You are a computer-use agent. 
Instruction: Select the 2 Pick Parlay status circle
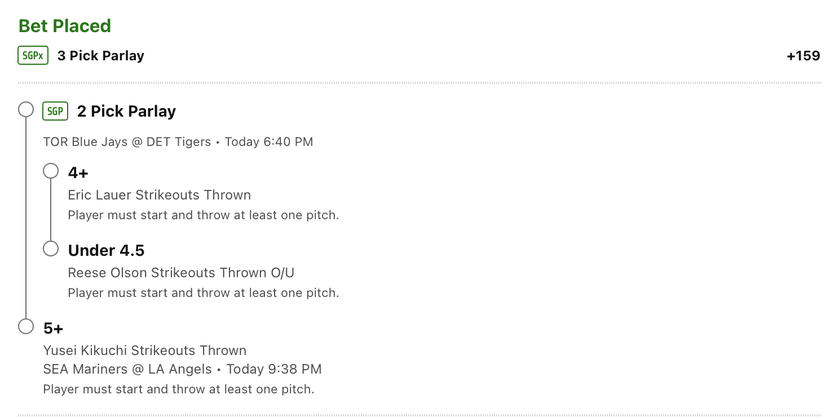(26, 109)
